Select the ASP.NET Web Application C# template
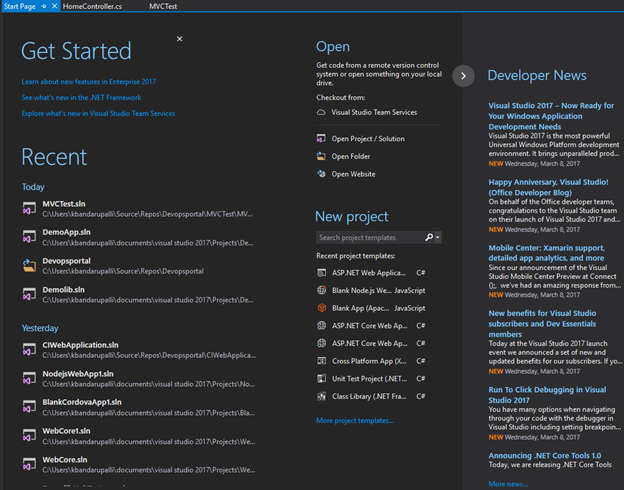This screenshot has height=490, width=624. coord(371,273)
